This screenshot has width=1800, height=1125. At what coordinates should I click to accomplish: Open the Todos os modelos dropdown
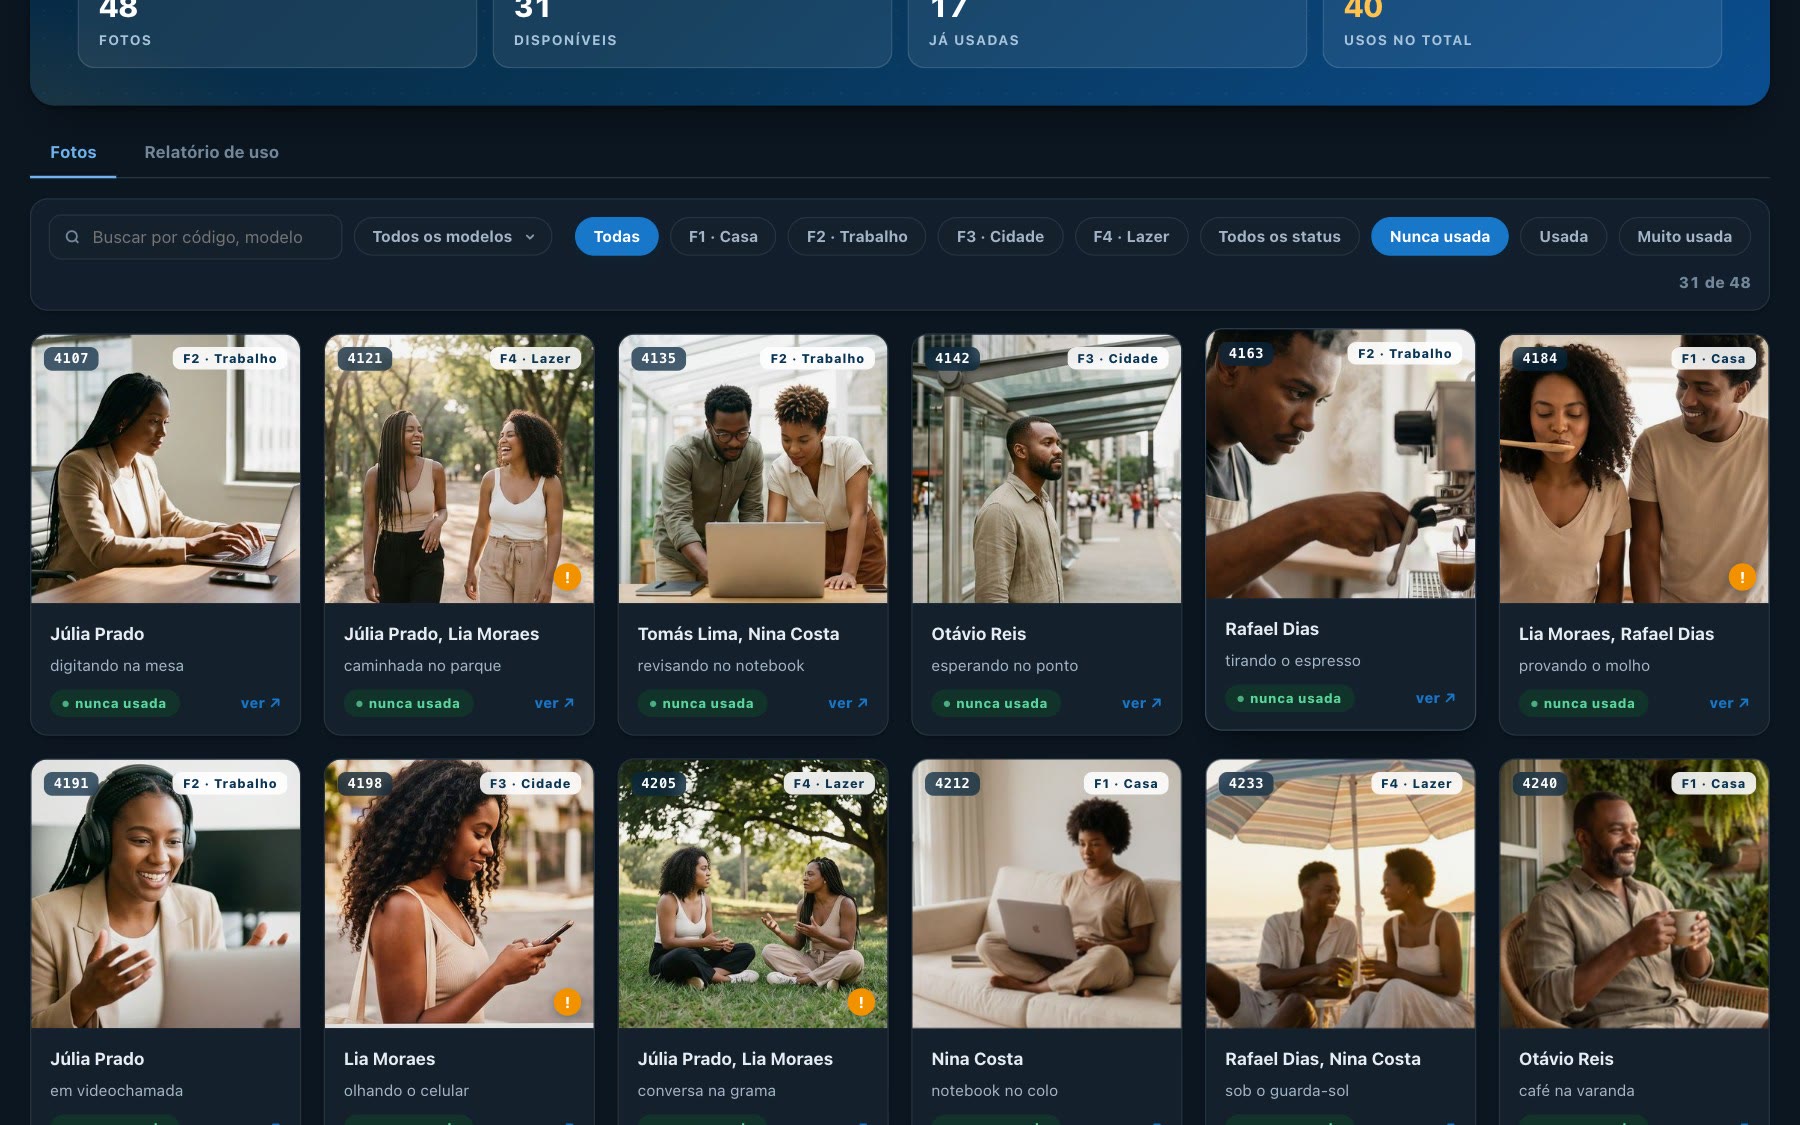453,237
